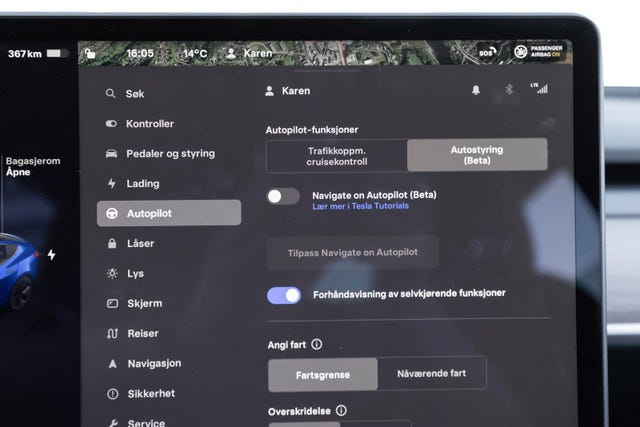
Task: Click the SOS icon in status bar
Action: [487, 52]
